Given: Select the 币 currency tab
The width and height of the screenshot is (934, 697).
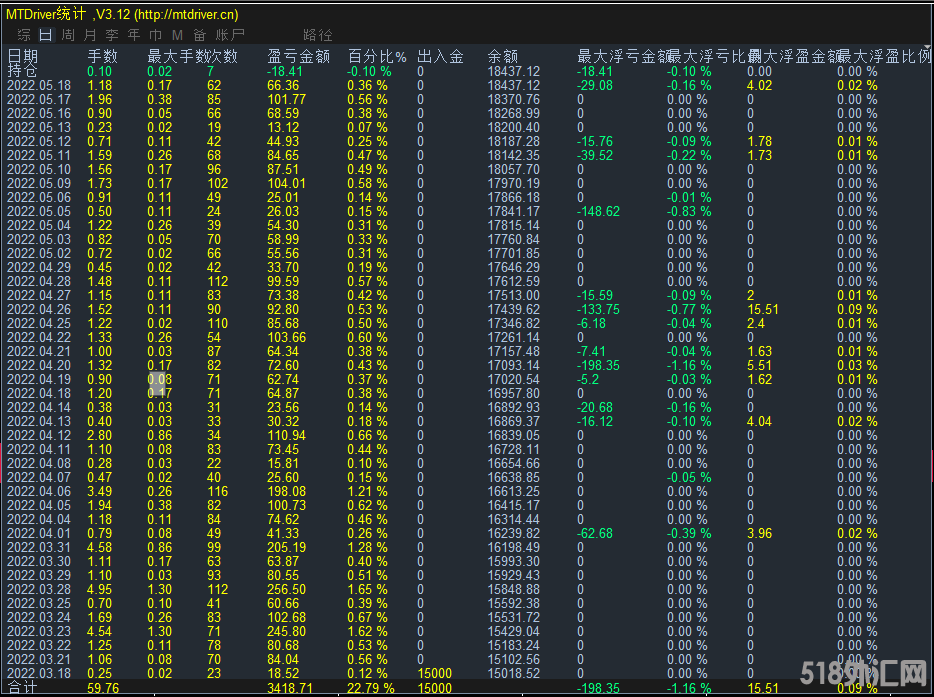Looking at the screenshot, I should click(x=156, y=34).
